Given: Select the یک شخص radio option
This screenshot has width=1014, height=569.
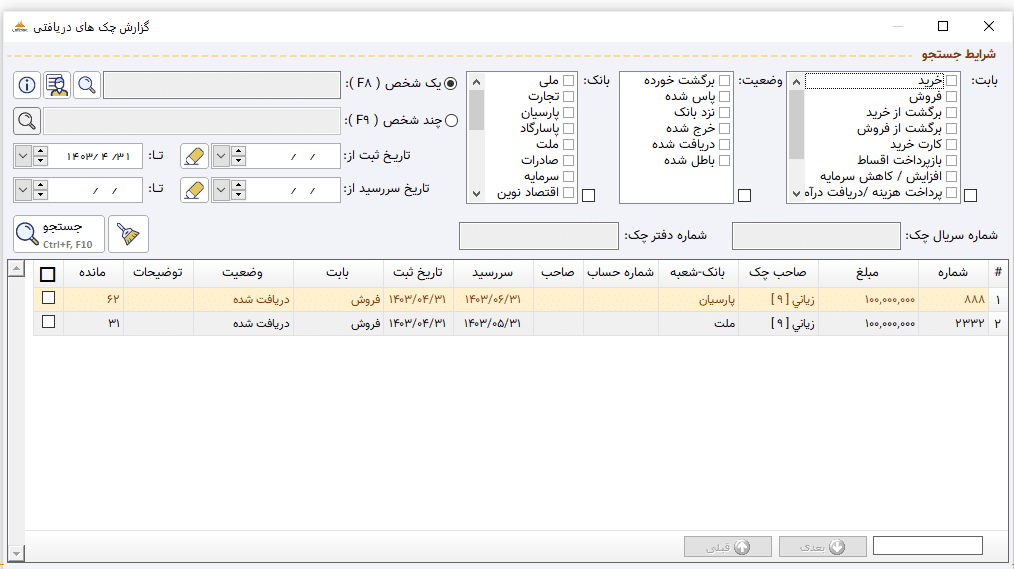Looking at the screenshot, I should (451, 83).
